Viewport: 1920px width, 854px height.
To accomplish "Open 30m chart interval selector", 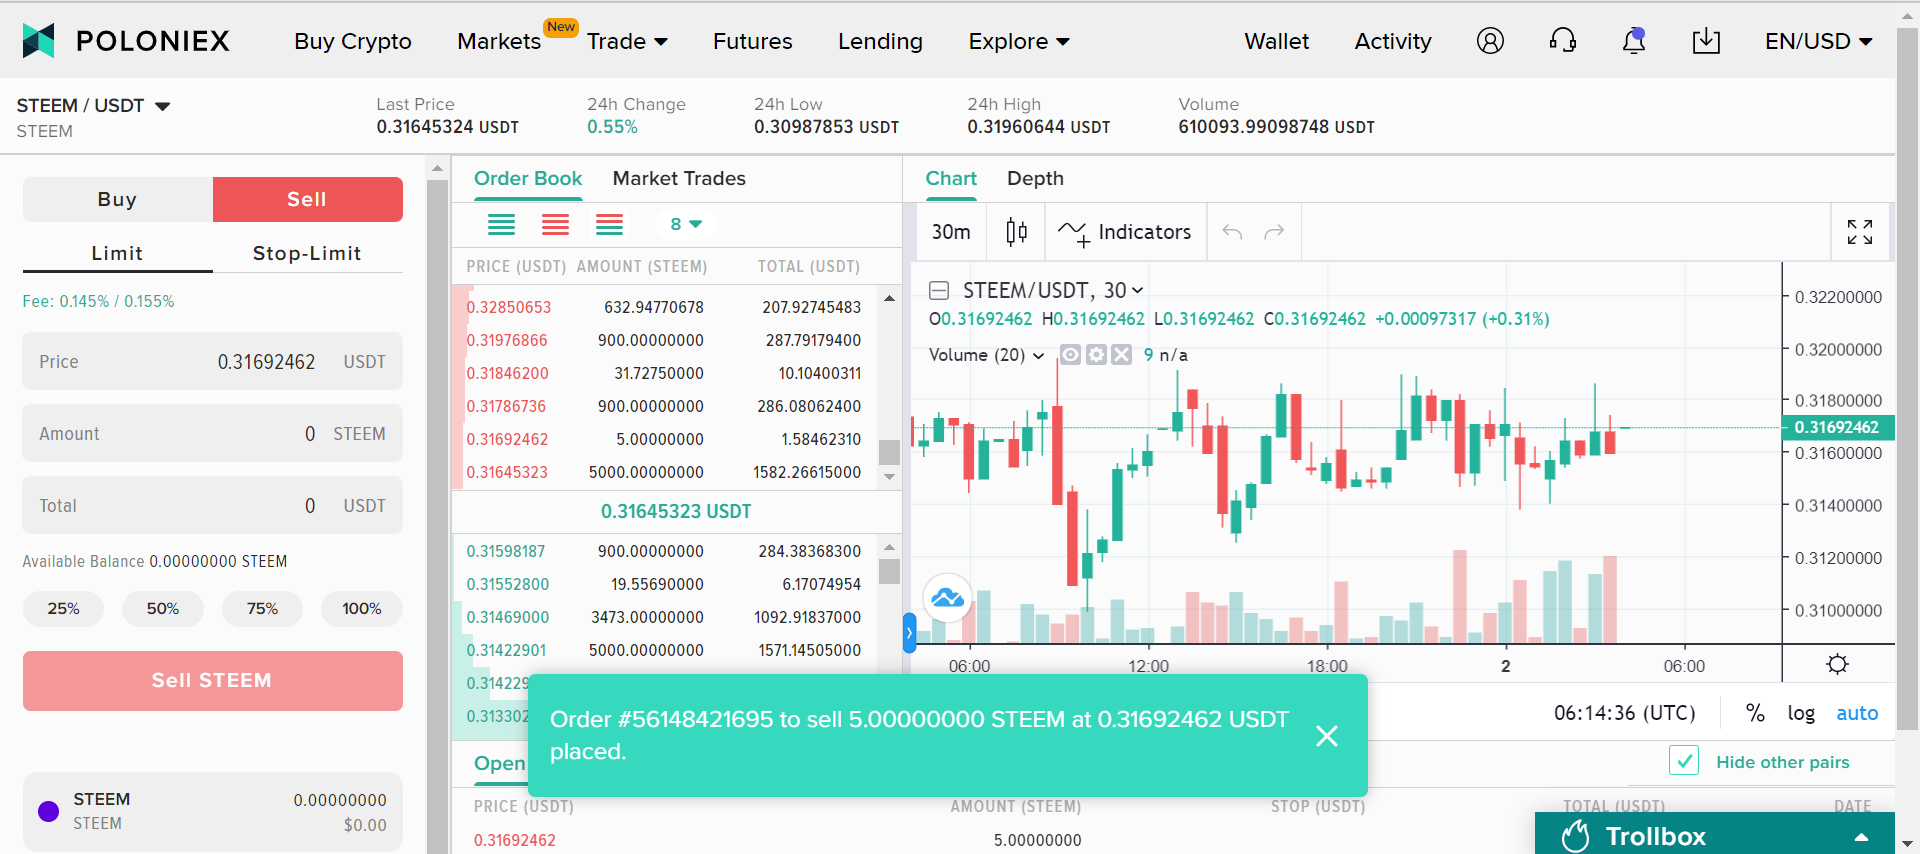I will 951,232.
